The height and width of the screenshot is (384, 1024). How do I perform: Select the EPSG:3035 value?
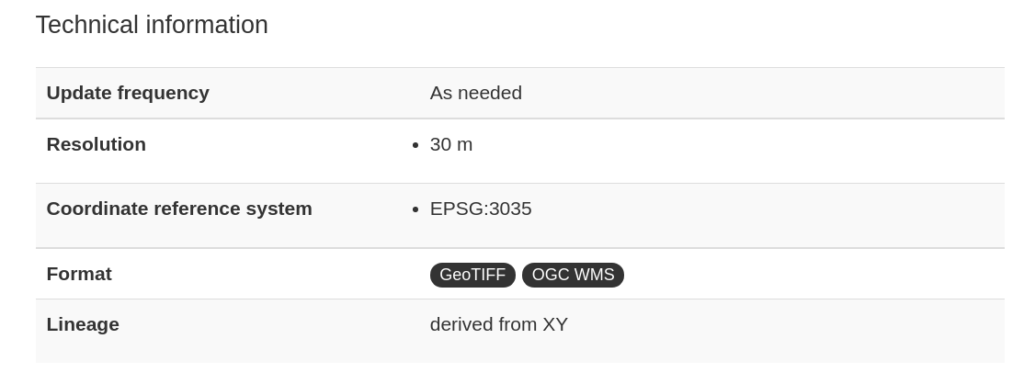coord(481,209)
